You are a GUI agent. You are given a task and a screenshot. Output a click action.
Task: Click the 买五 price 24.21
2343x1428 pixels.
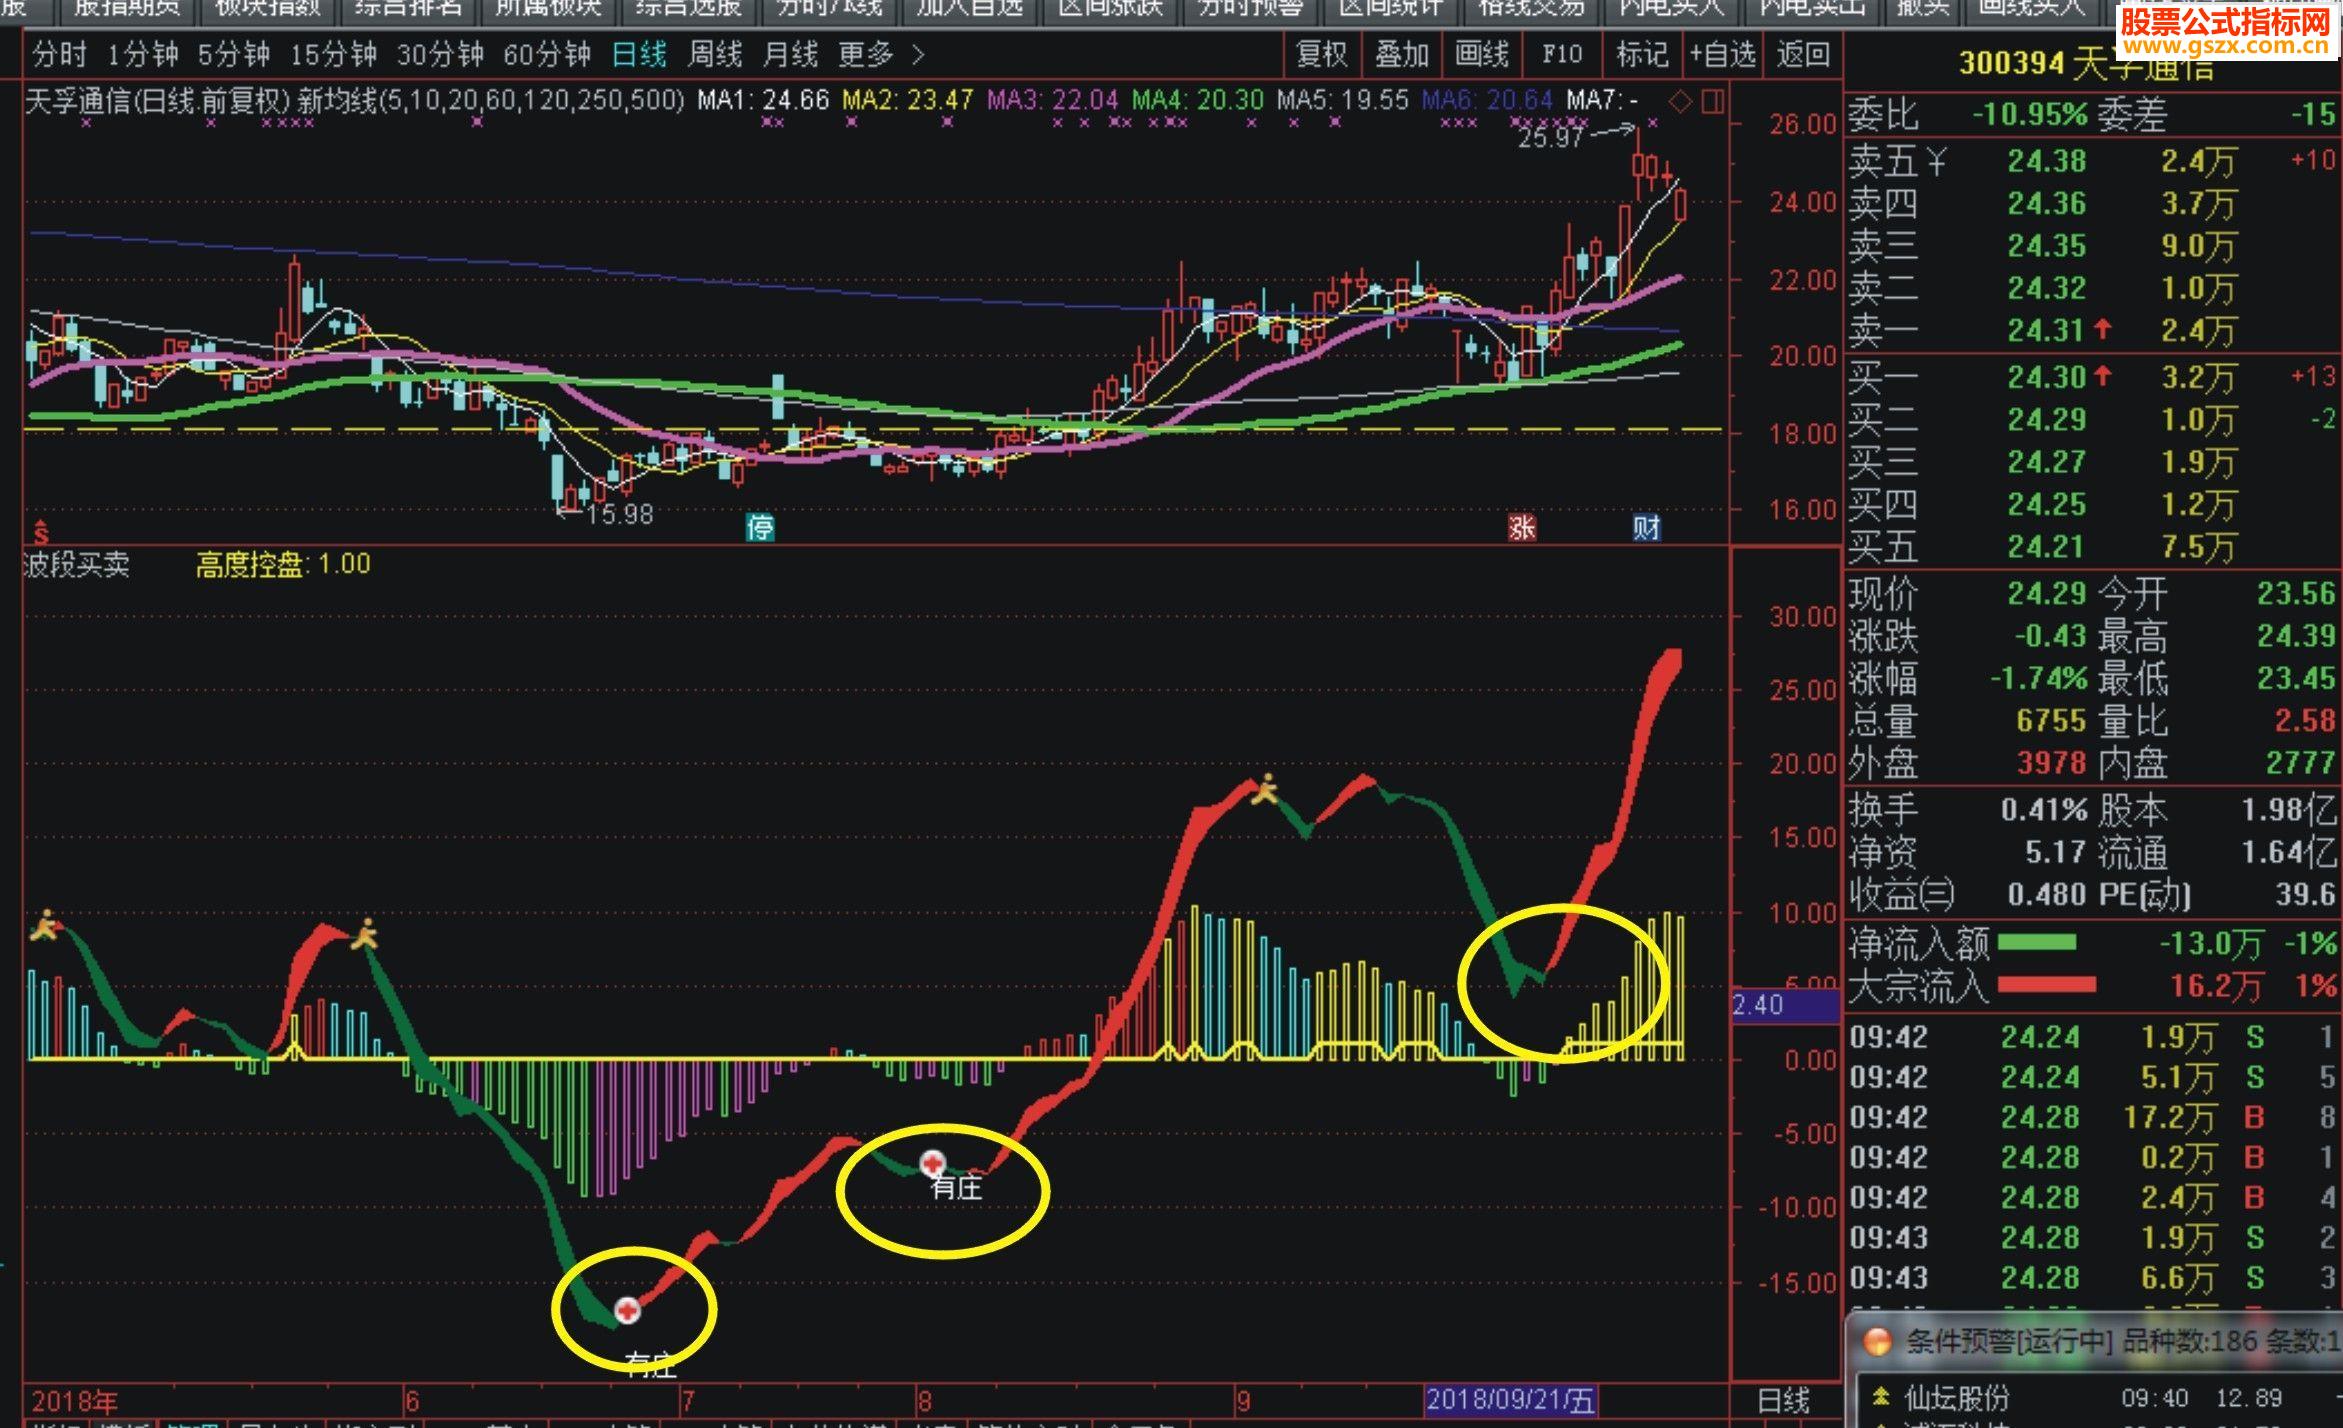pos(2047,547)
